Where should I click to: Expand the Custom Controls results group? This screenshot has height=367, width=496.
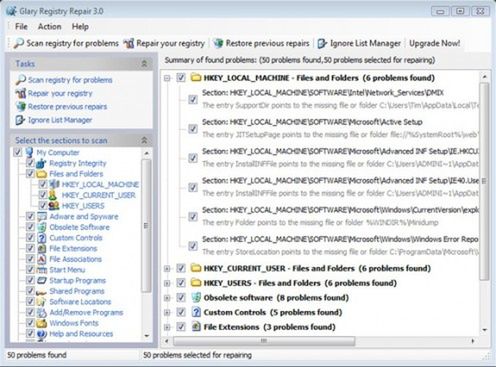point(167,312)
